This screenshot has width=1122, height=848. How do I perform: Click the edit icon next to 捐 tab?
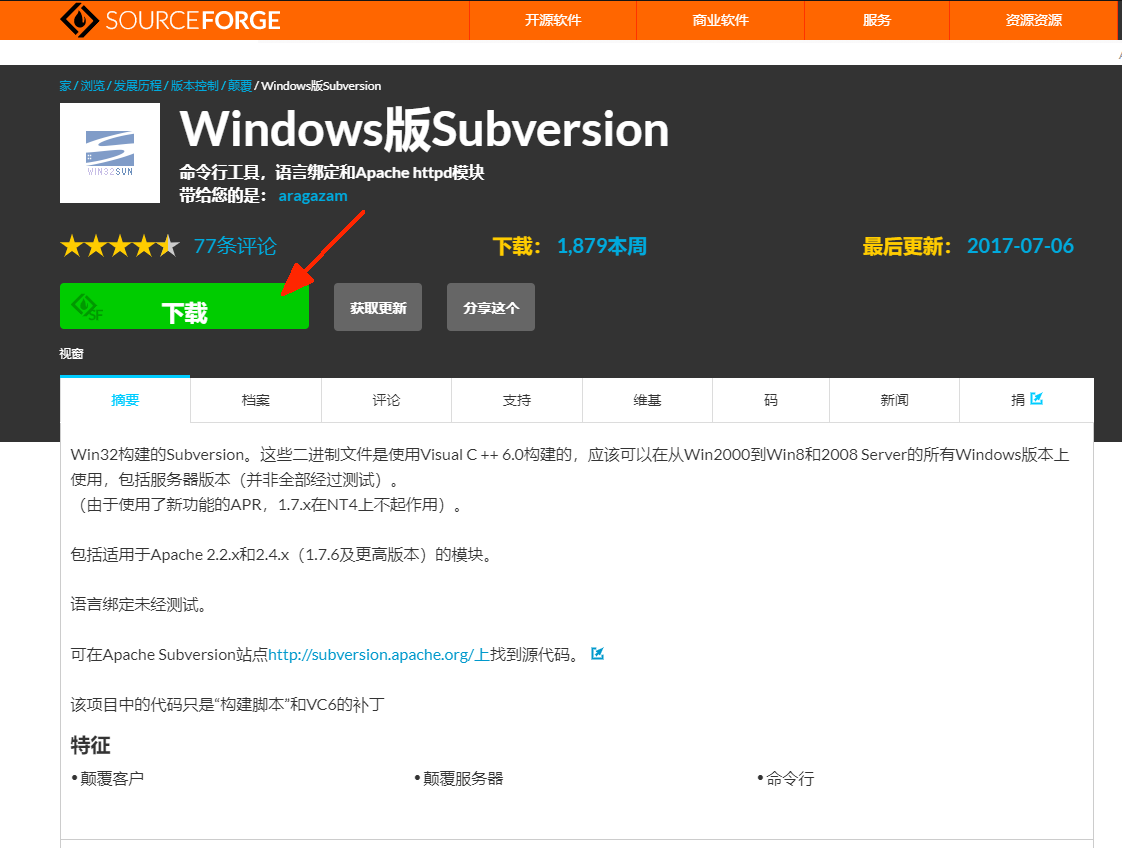1036,399
